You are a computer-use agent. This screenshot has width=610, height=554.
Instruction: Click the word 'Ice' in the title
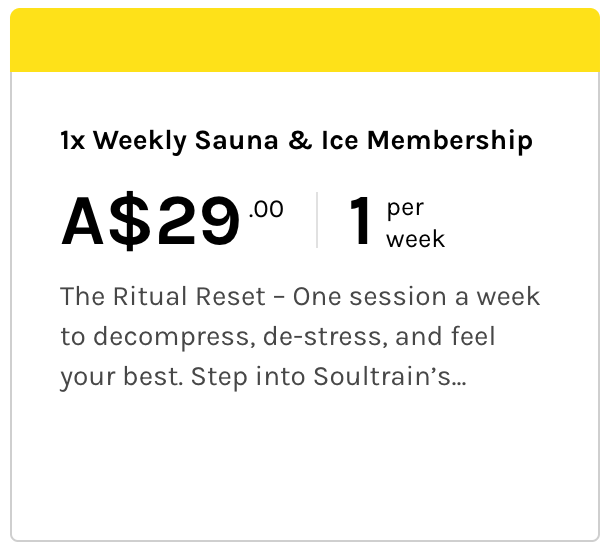[x=340, y=140]
